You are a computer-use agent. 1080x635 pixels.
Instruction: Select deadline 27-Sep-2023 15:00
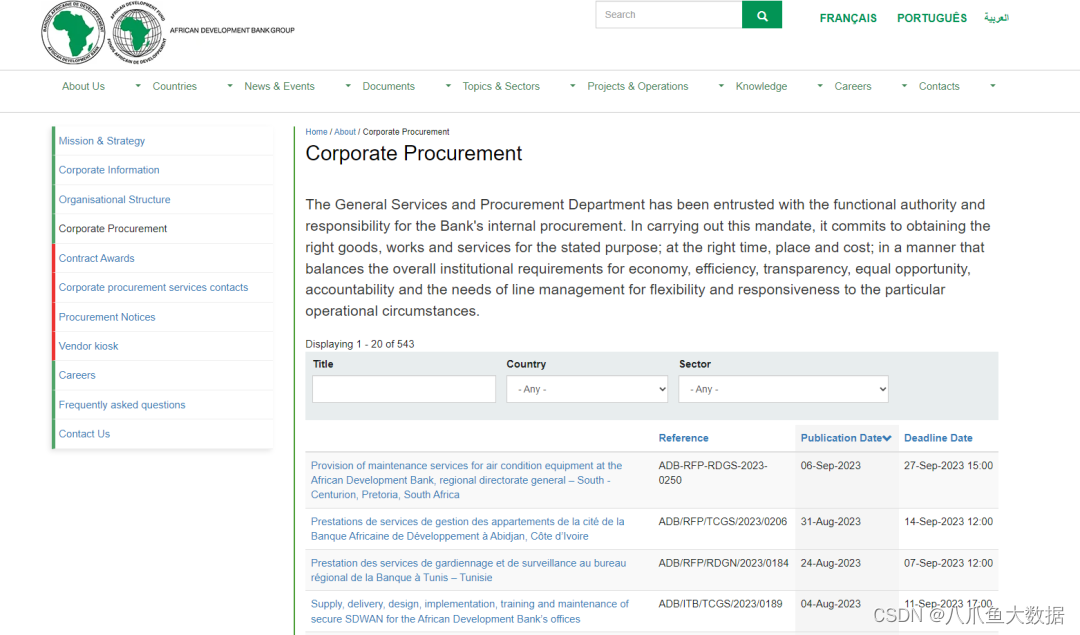click(x=948, y=466)
